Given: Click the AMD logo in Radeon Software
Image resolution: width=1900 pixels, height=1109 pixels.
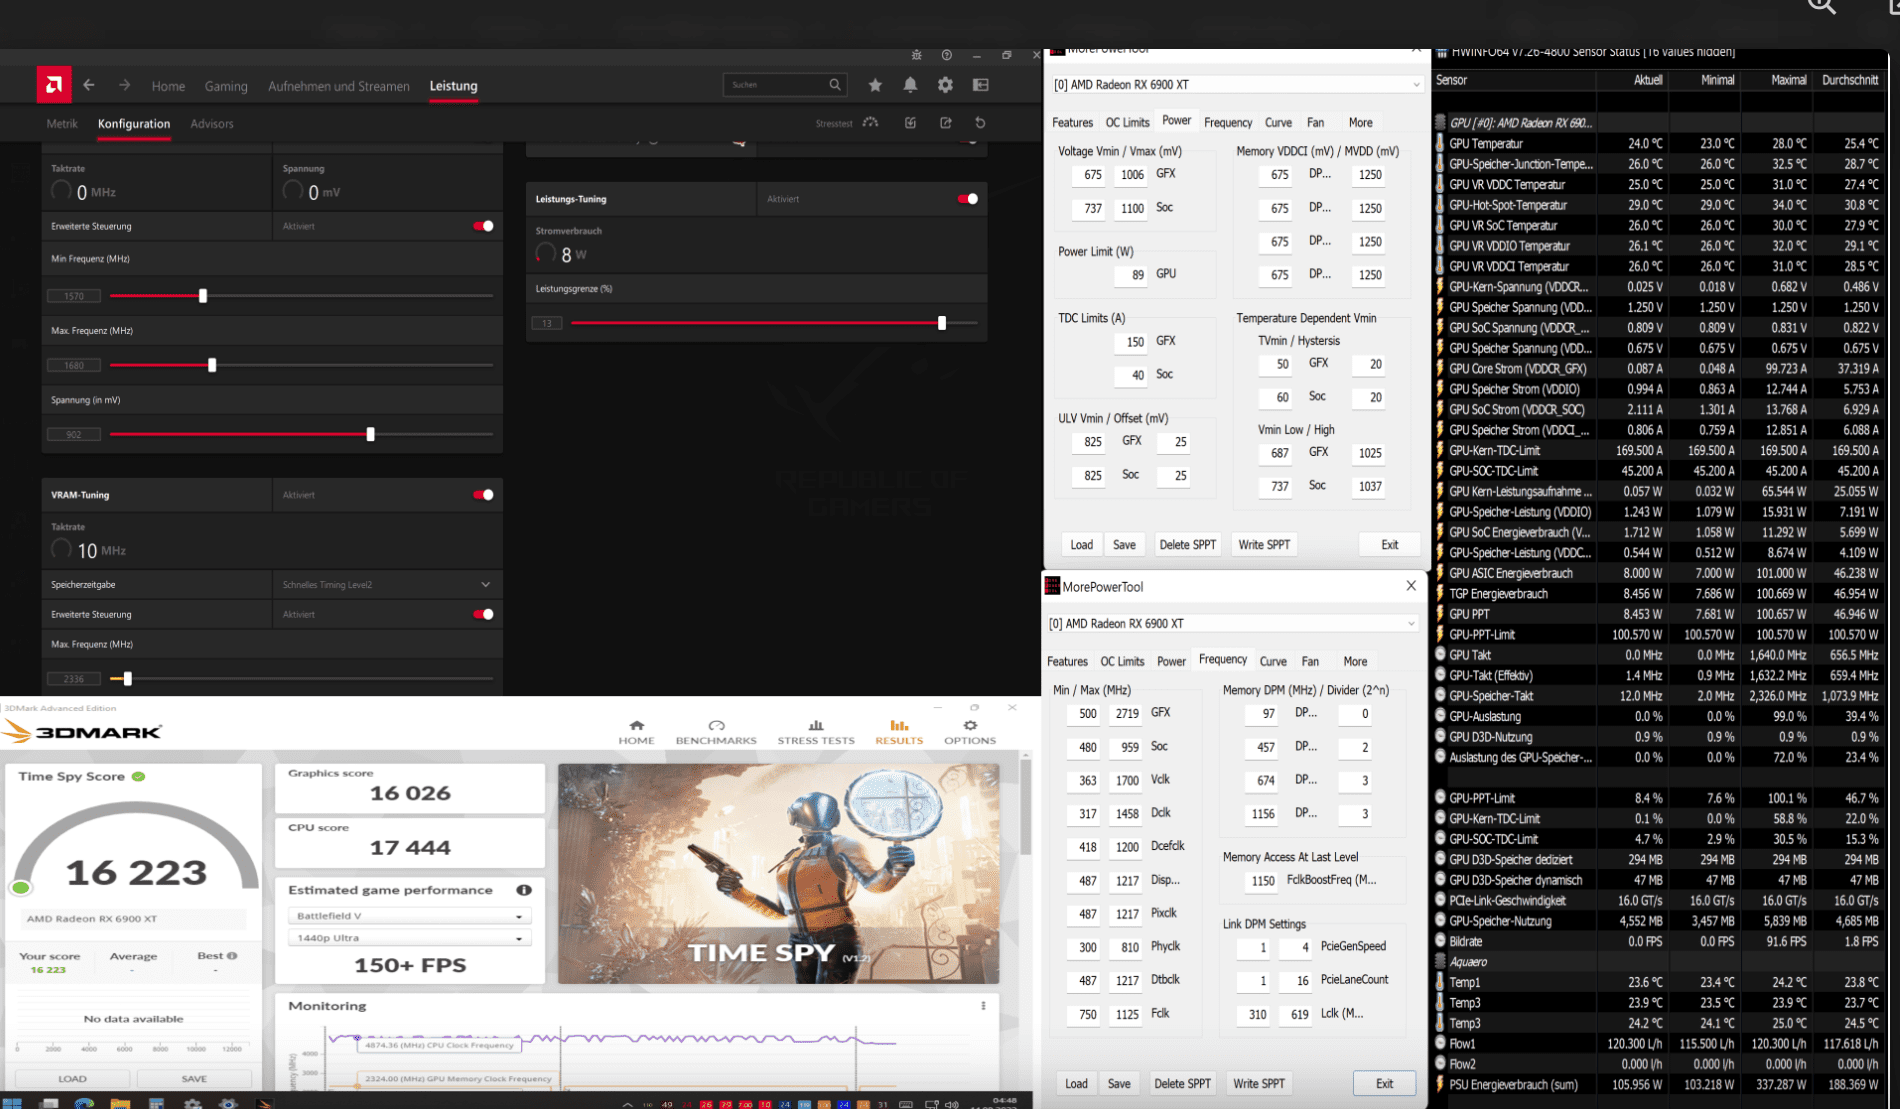Looking at the screenshot, I should (54, 85).
